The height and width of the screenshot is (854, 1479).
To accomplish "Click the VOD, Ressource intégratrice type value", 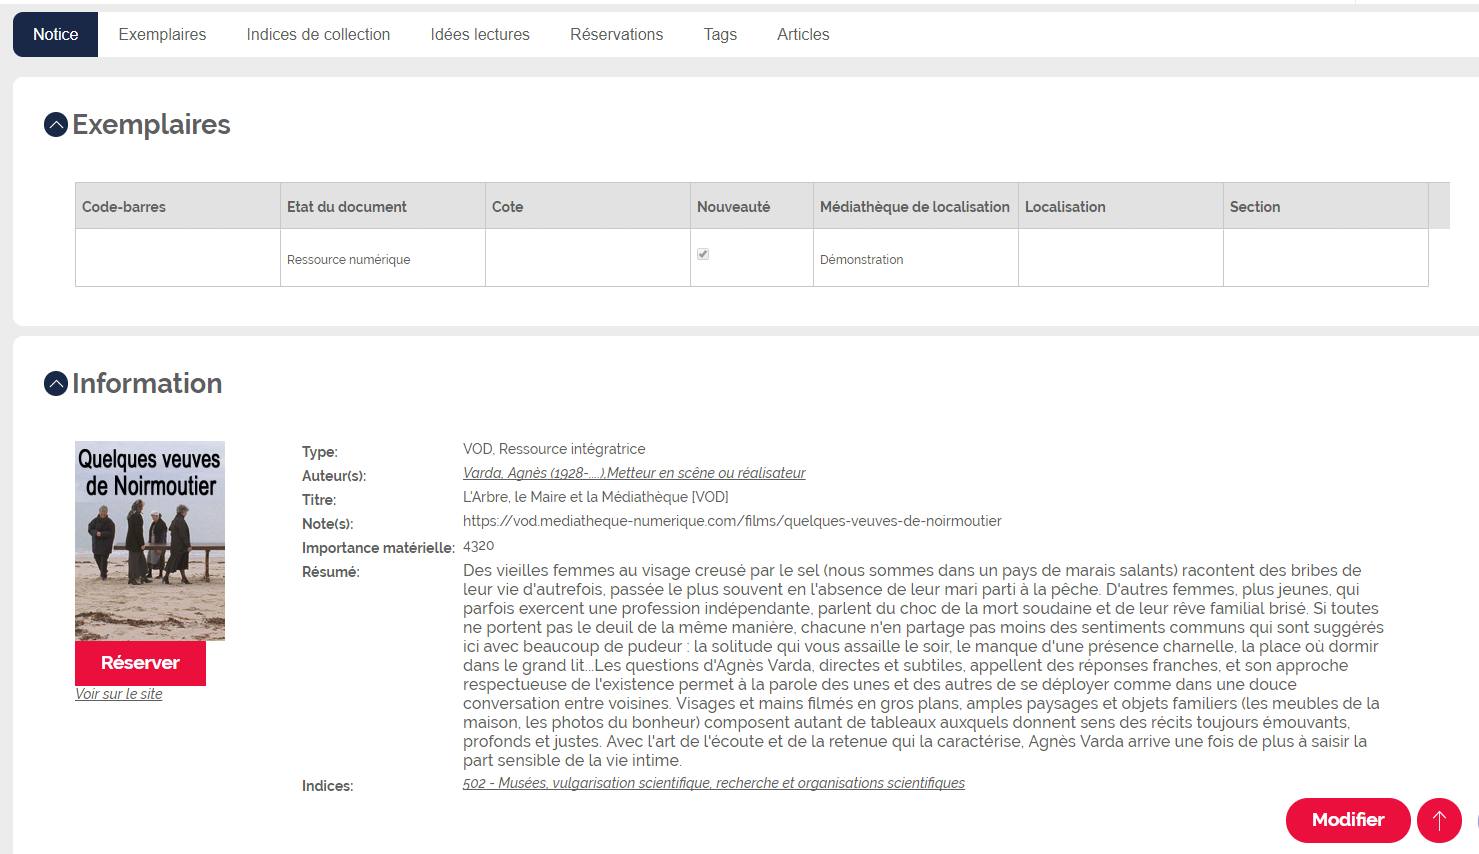I will click(554, 449).
